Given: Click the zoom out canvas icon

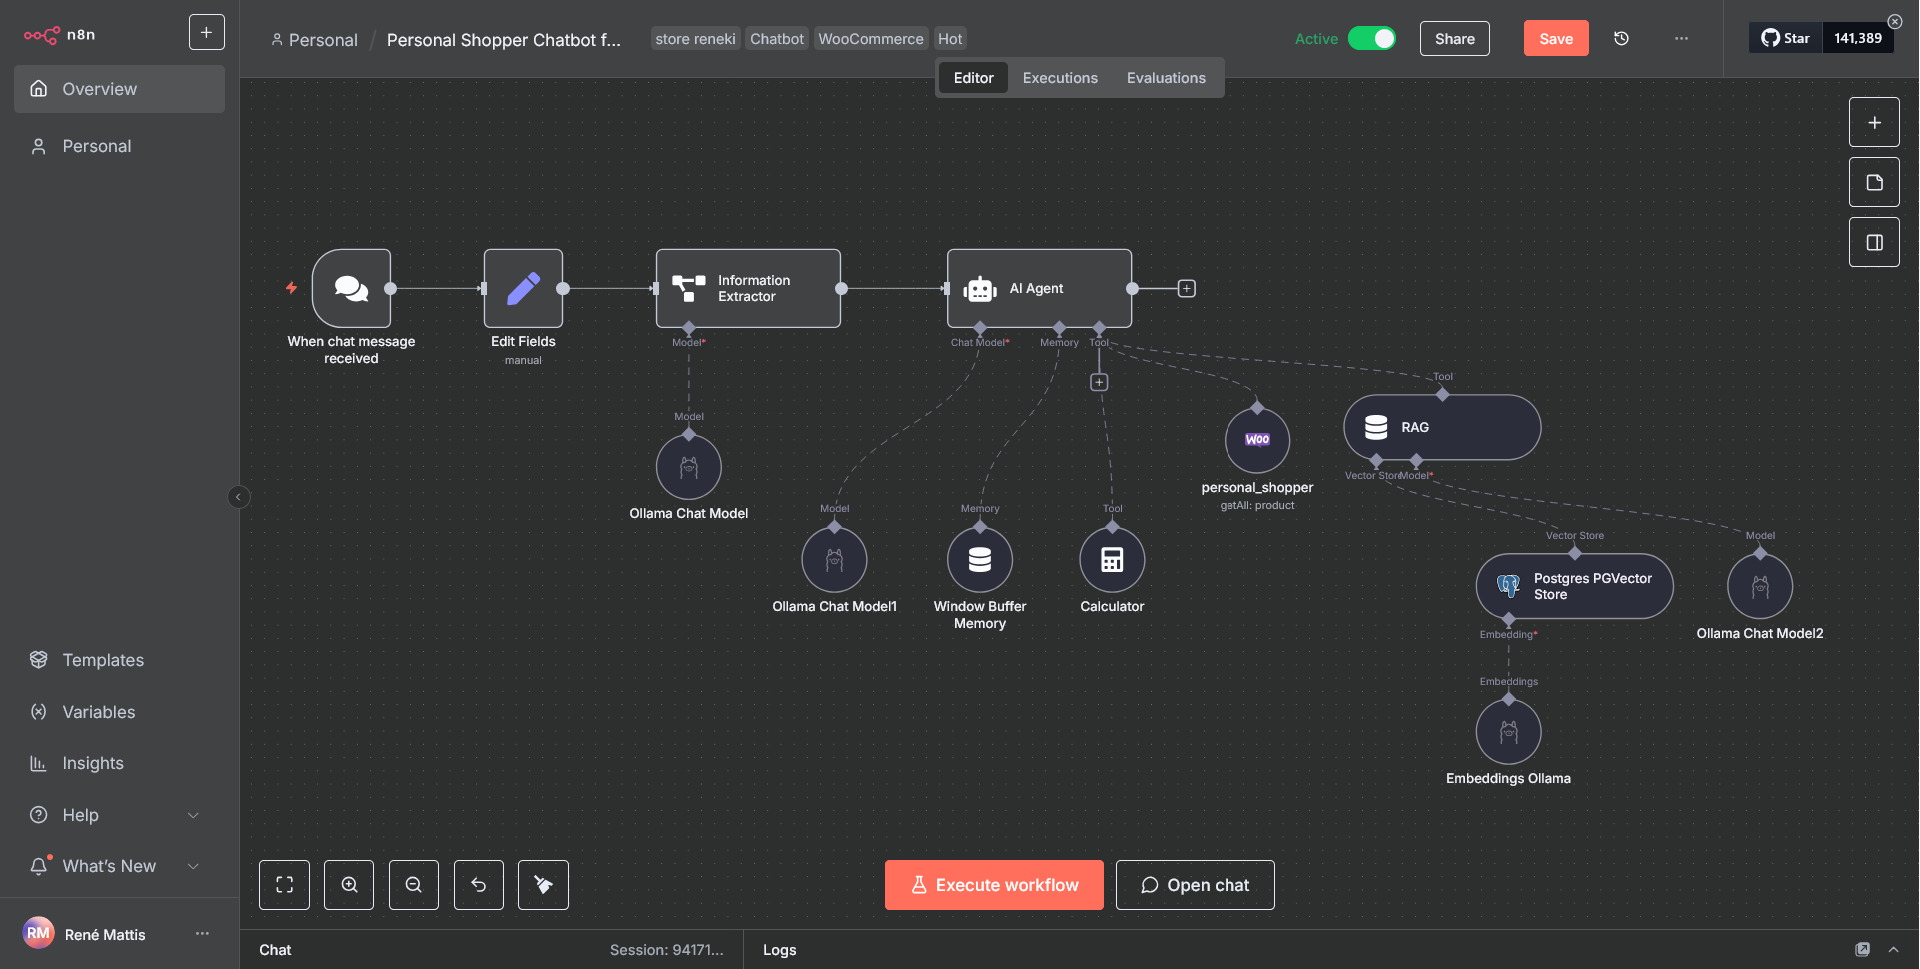Looking at the screenshot, I should (x=414, y=885).
